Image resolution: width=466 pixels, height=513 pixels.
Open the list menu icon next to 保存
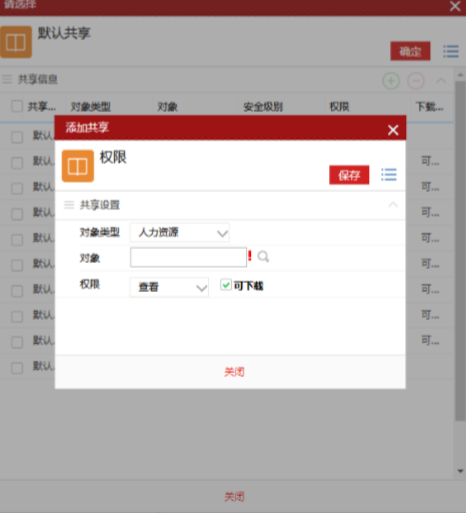click(389, 175)
